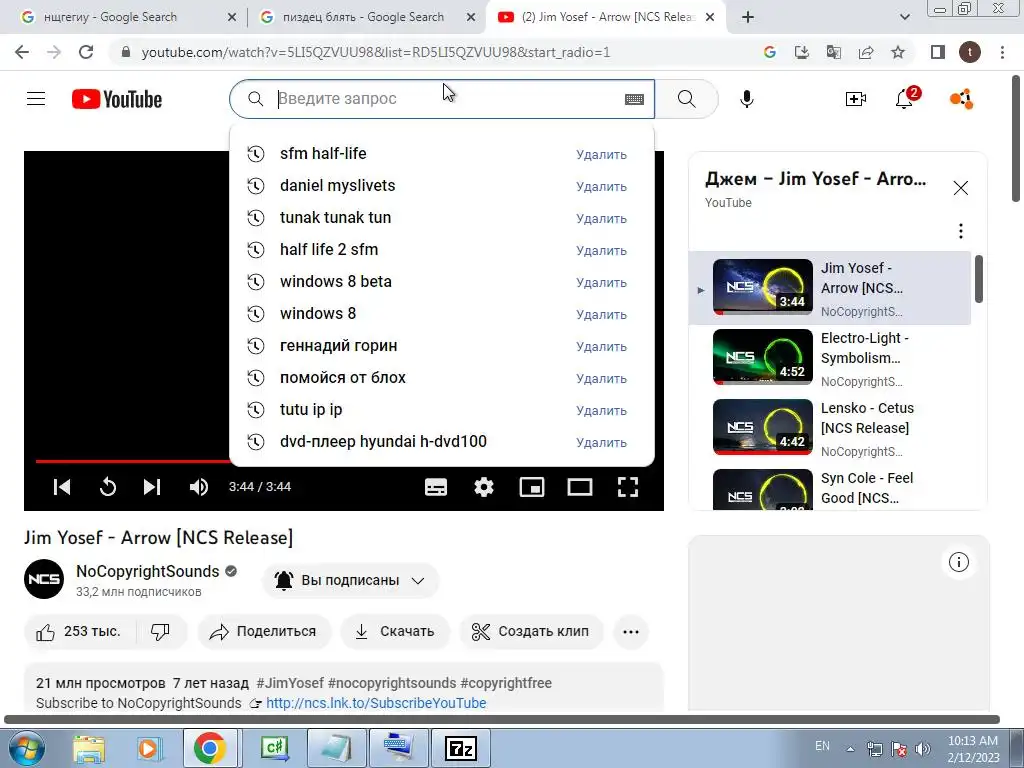This screenshot has width=1024, height=768.
Task: Open a new browser tab
Action: [748, 17]
